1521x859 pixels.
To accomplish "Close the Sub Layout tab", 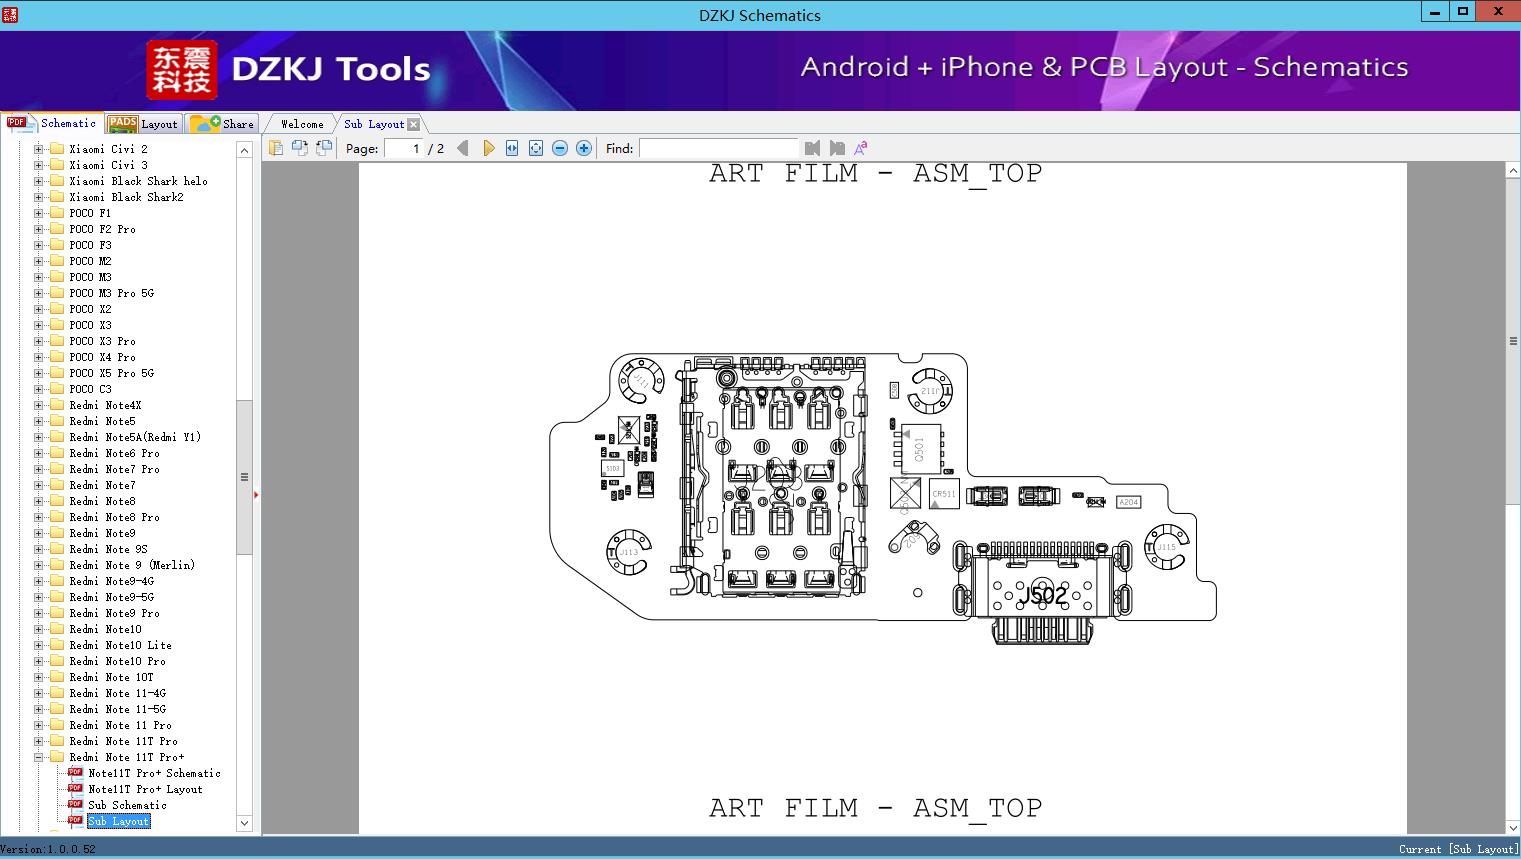I will click(x=414, y=124).
